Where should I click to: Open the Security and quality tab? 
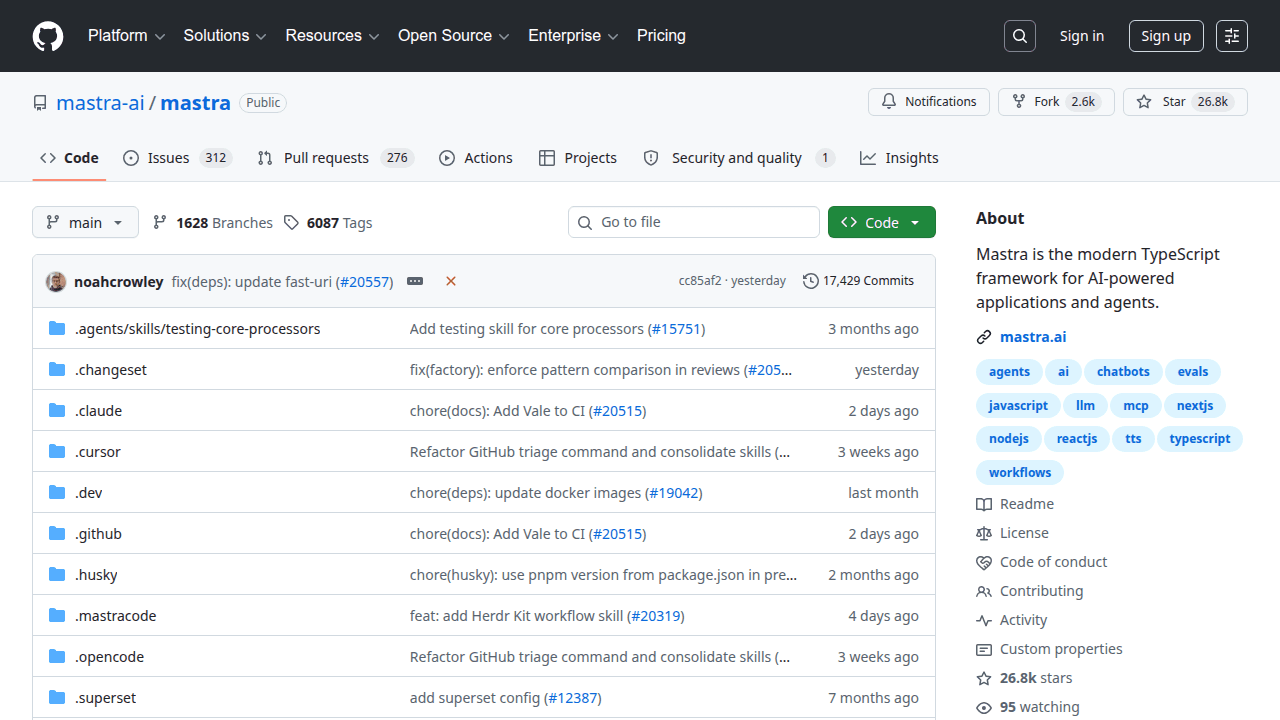click(x=738, y=158)
